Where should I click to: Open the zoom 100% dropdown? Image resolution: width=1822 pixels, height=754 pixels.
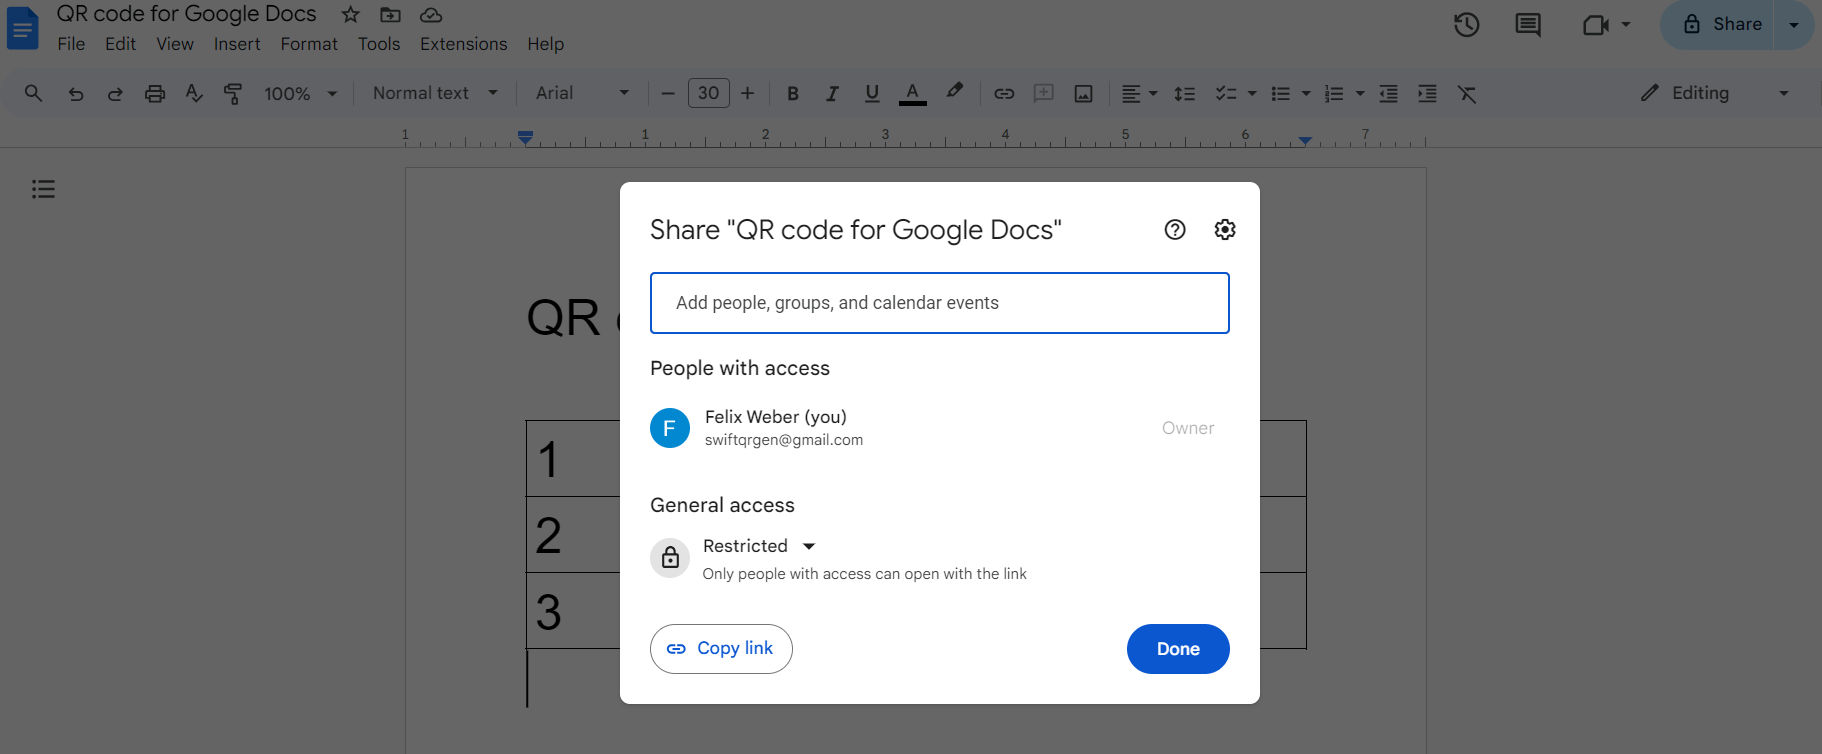pyautogui.click(x=300, y=93)
